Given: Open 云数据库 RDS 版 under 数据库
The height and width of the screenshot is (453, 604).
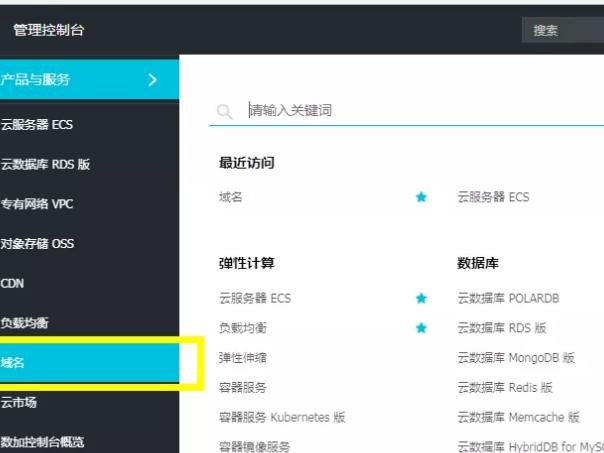Looking at the screenshot, I should 502,328.
